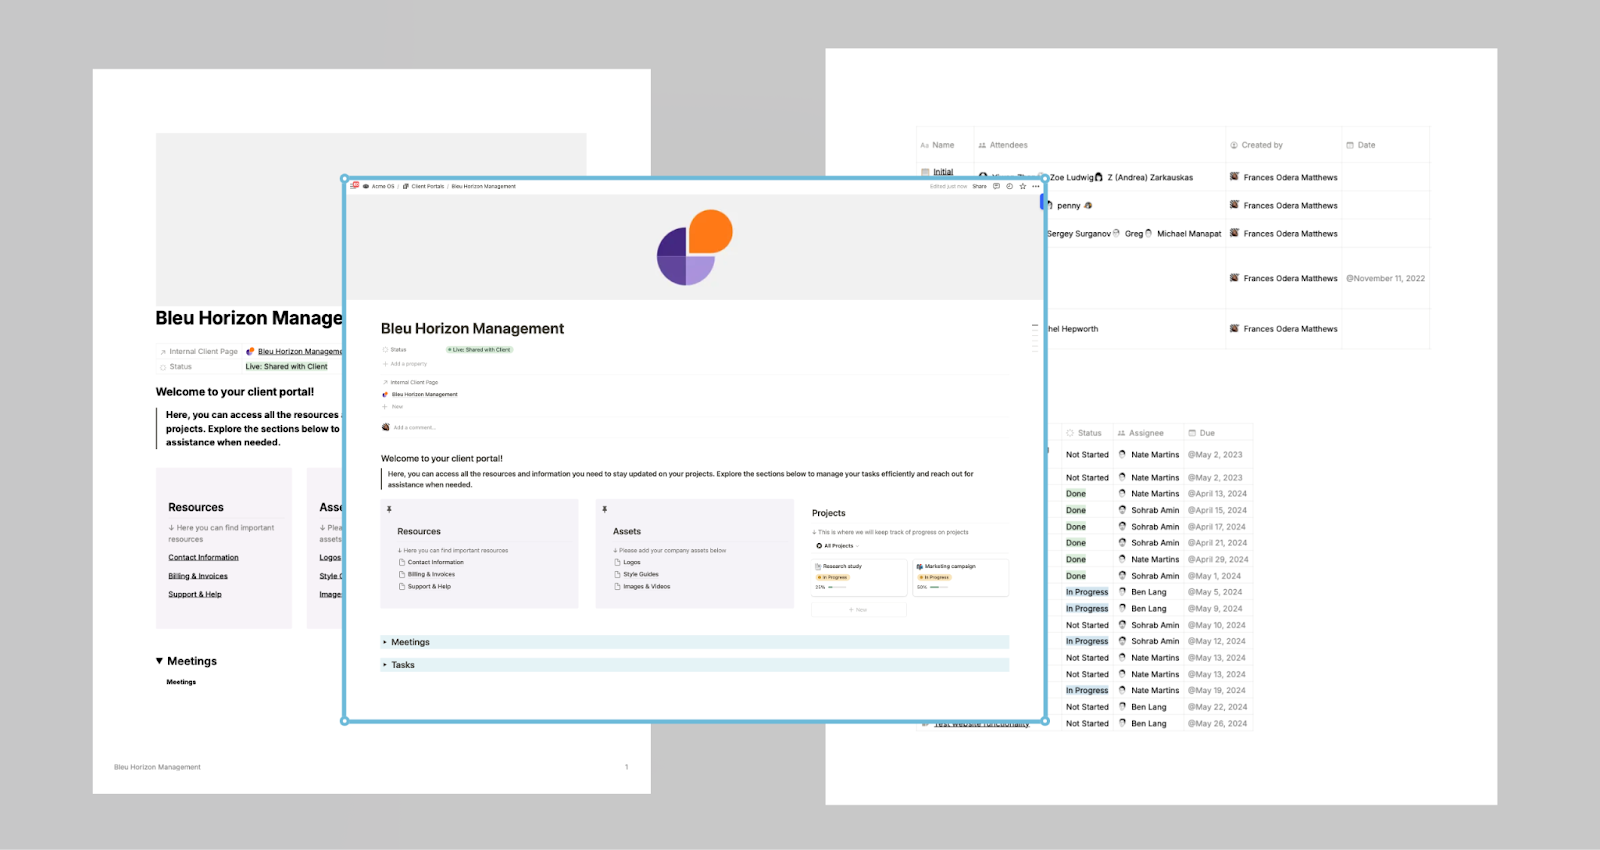
Task: Click the table of contents lines at right
Action: click(x=1035, y=337)
